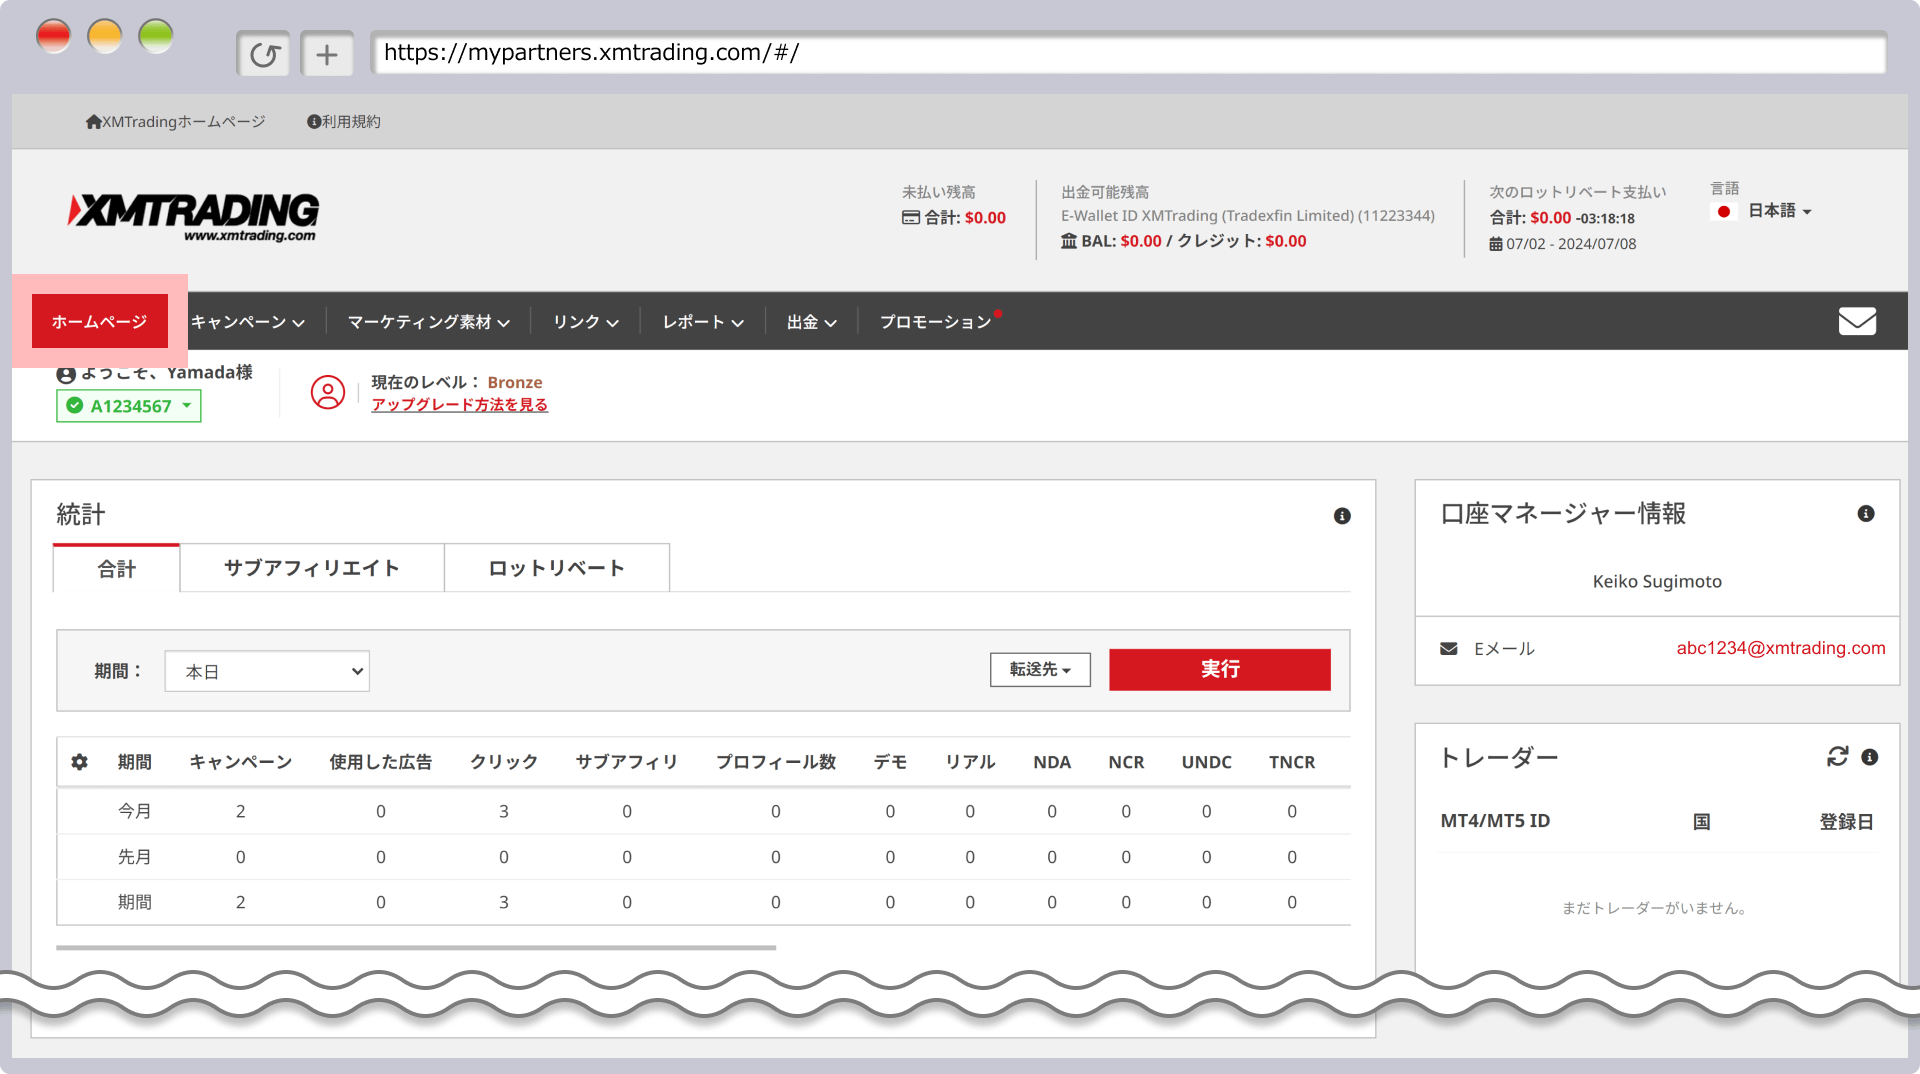Screen dimensions: 1920x1074
Task: Click the 未払い残高 card icon
Action: click(911, 218)
